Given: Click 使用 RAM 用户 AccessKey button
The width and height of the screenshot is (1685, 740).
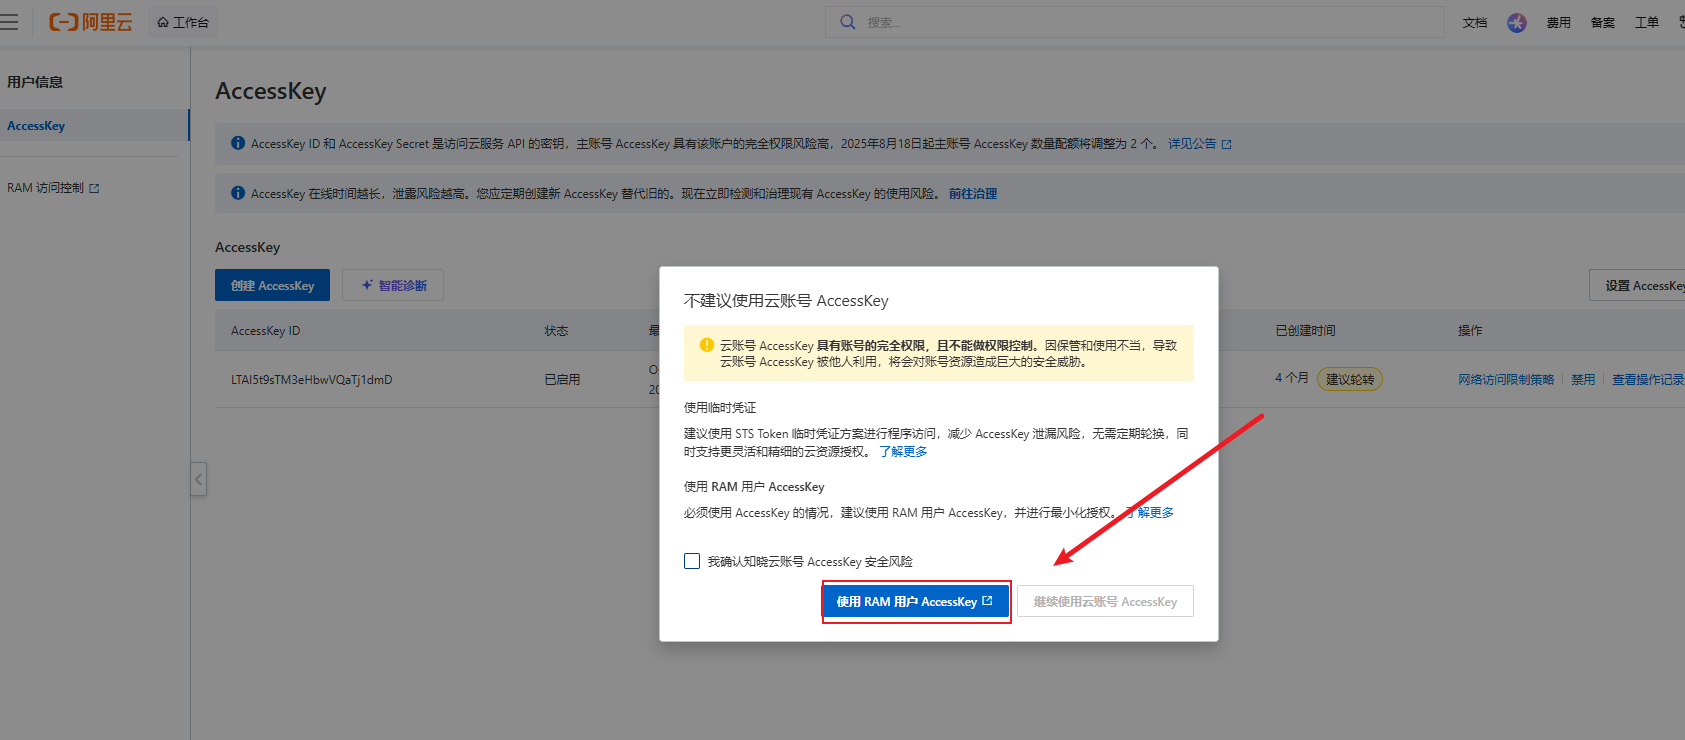Looking at the screenshot, I should point(915,602).
